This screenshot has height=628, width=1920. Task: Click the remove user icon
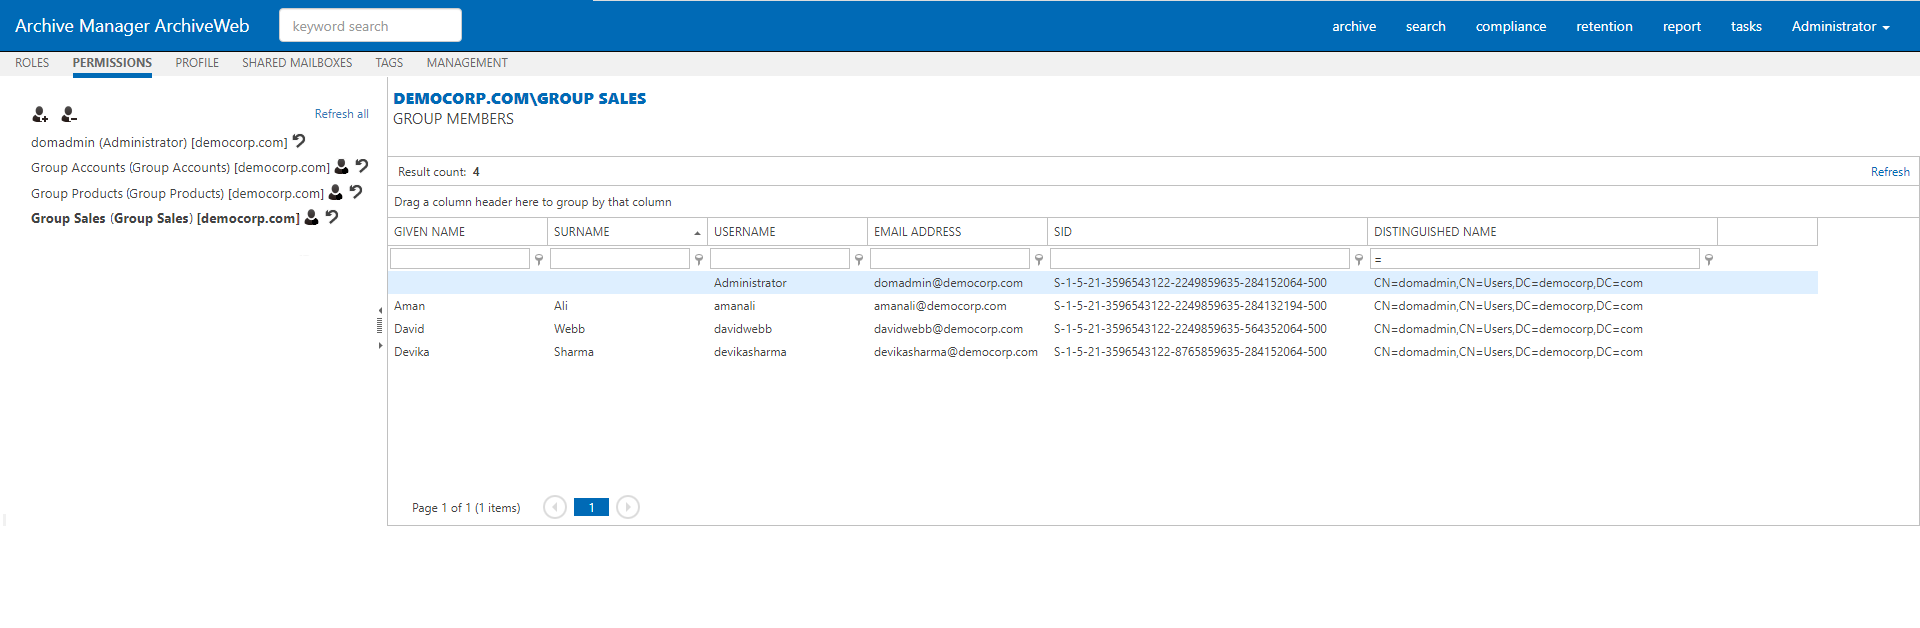tap(69, 115)
